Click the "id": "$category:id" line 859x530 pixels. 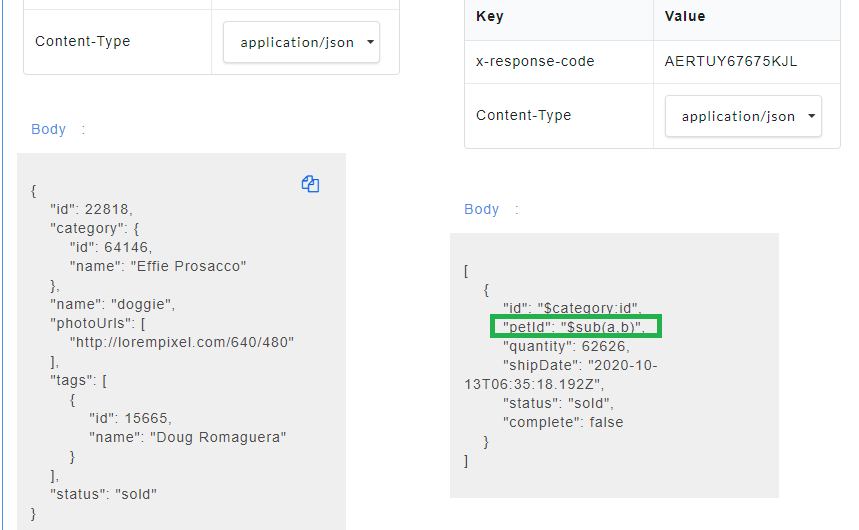pyautogui.click(x=572, y=309)
